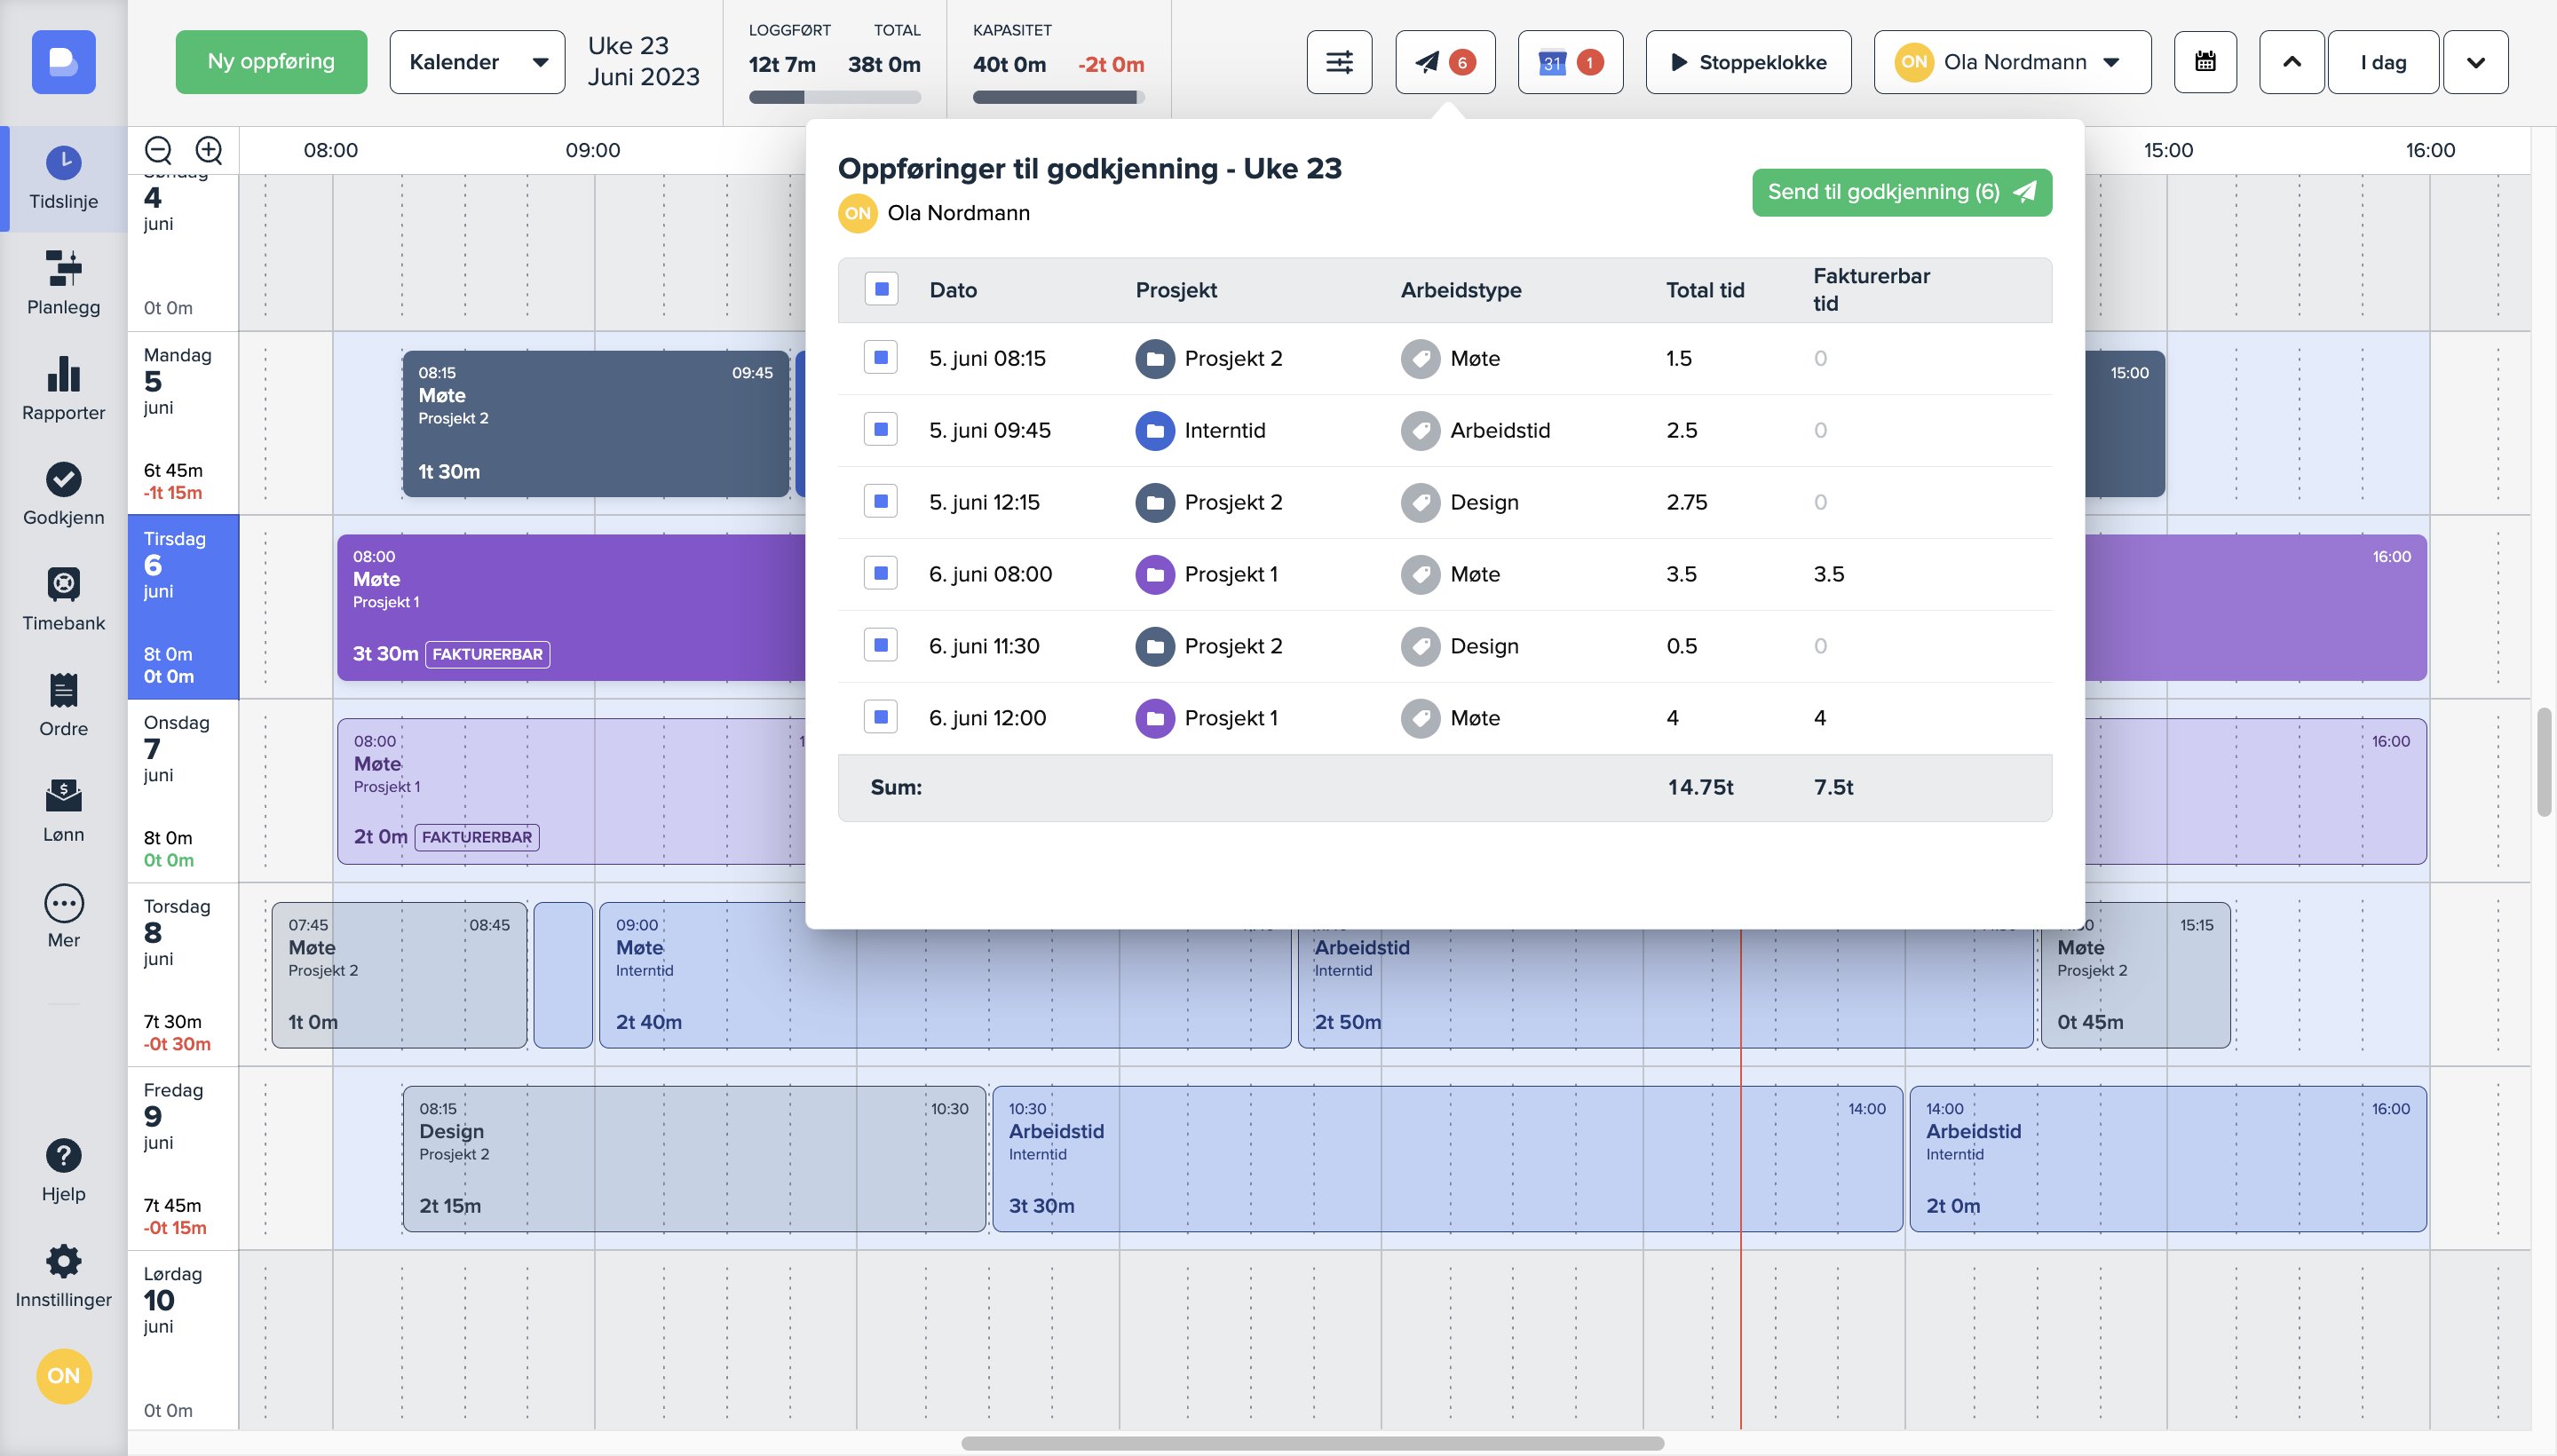Open Godkjenn in the sidebar

[63, 494]
